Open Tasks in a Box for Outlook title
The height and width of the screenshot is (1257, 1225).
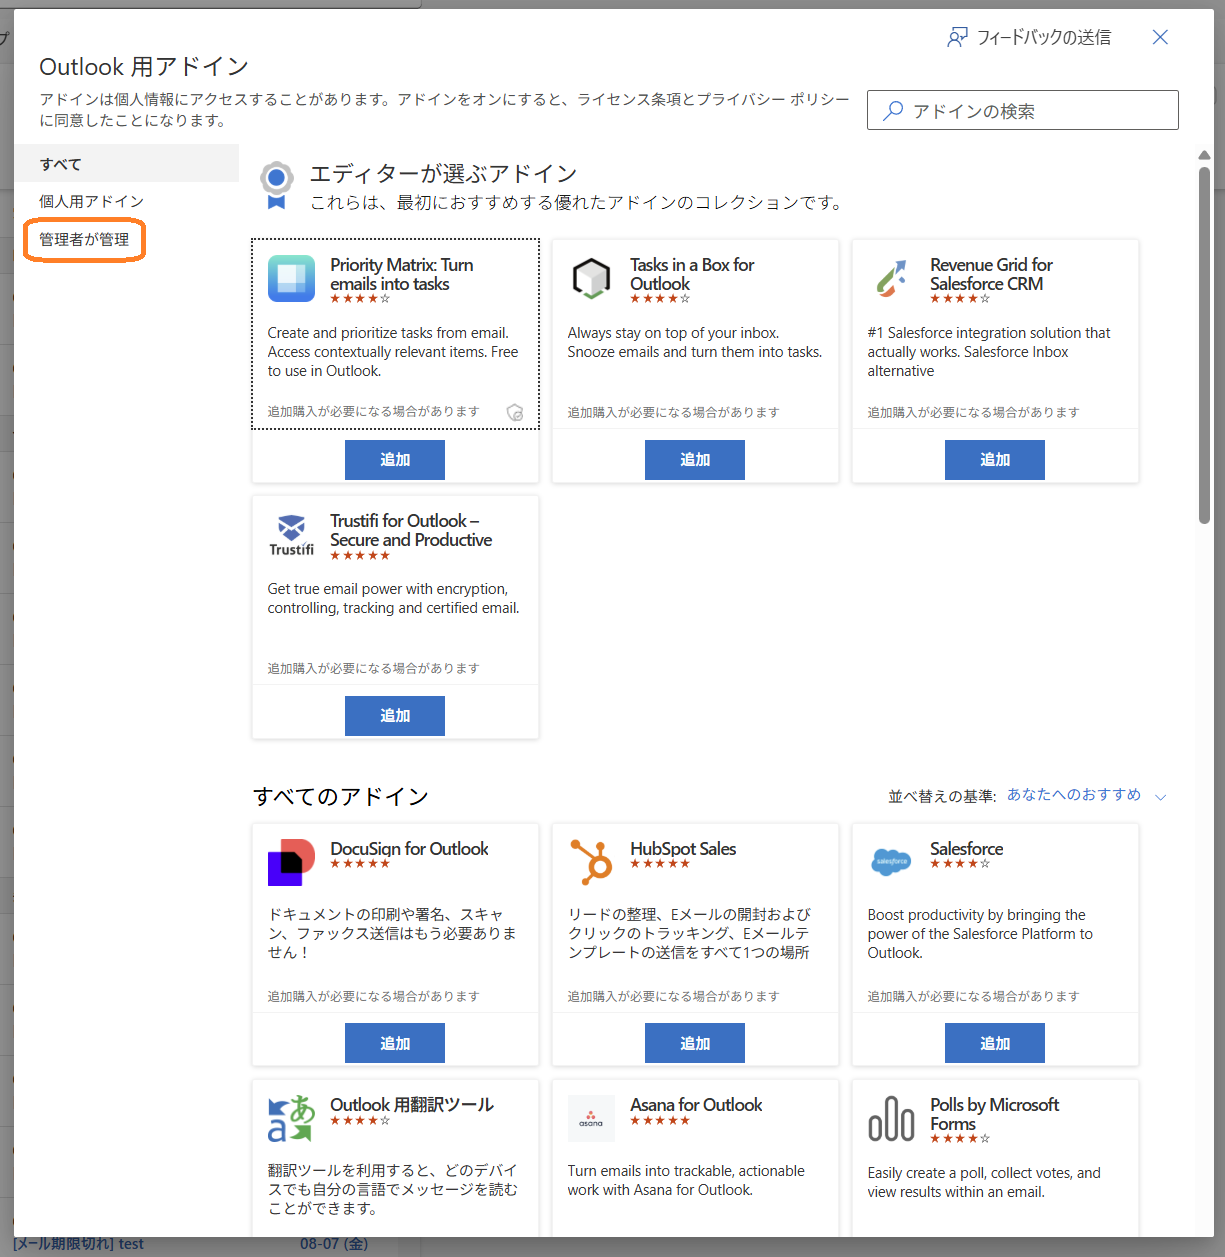point(692,274)
